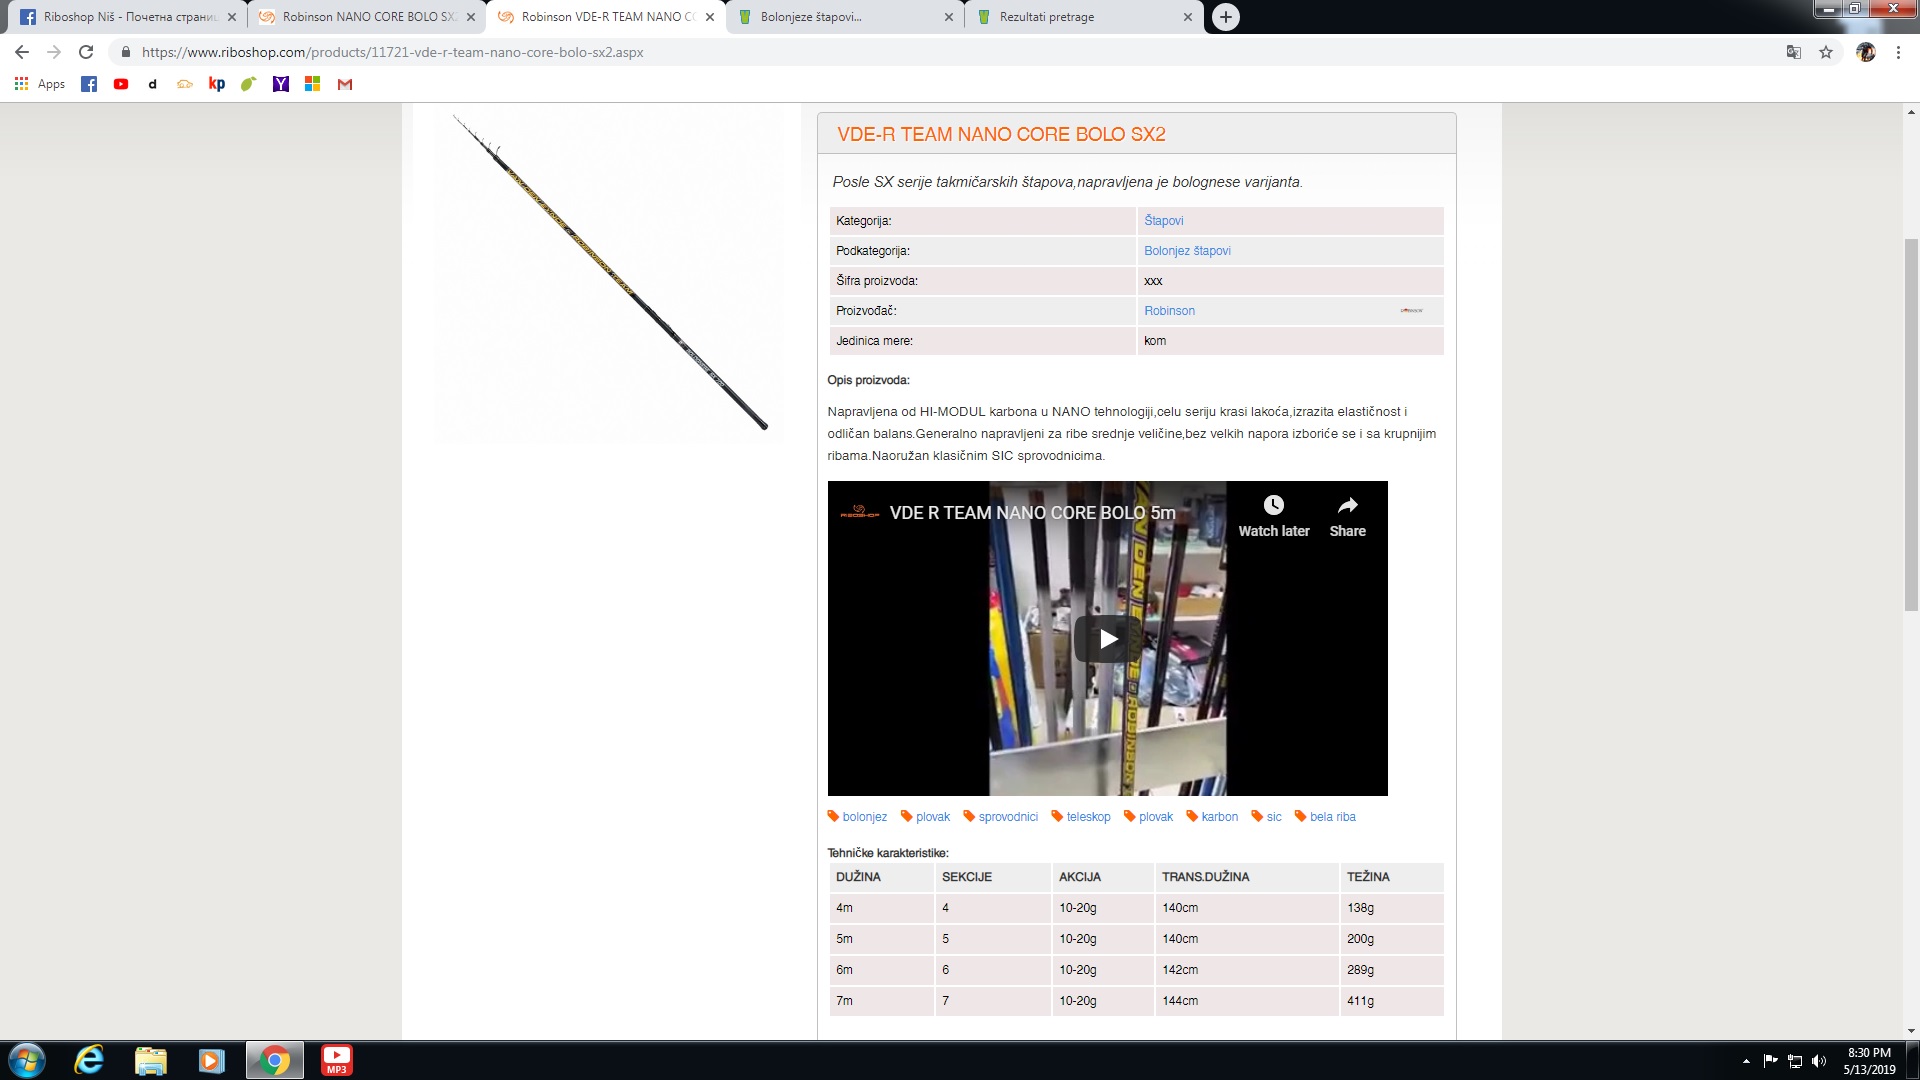Click the 5m length cell
The height and width of the screenshot is (1080, 1920).
[x=882, y=939]
